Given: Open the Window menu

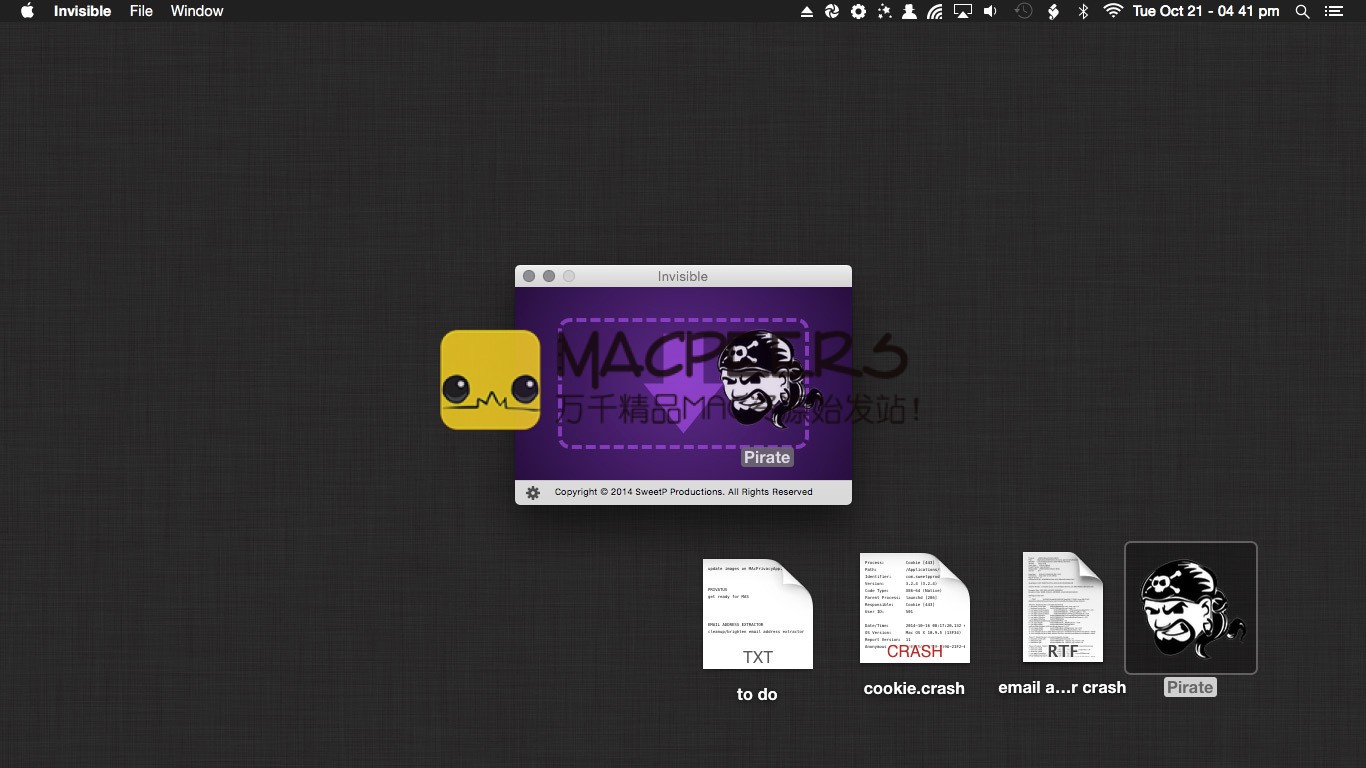Looking at the screenshot, I should tap(197, 11).
